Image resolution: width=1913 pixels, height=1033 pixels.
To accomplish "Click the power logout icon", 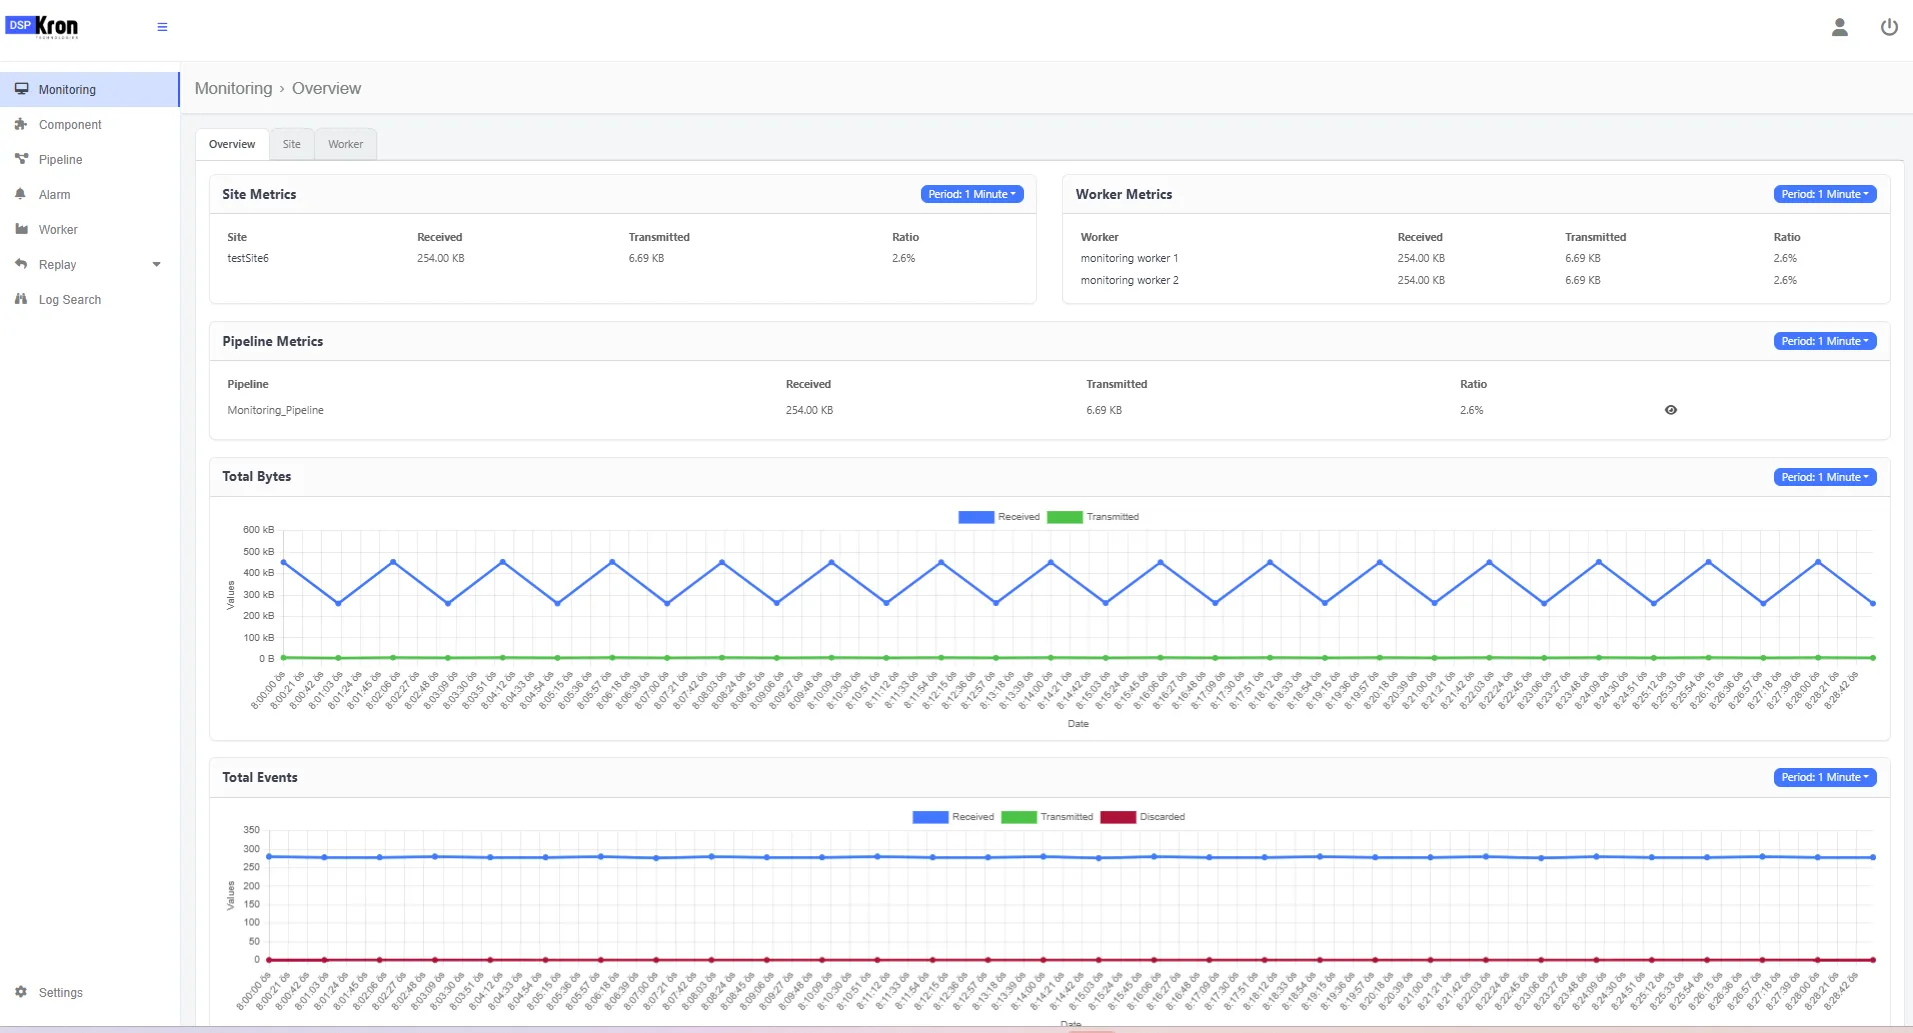I will click(x=1889, y=27).
